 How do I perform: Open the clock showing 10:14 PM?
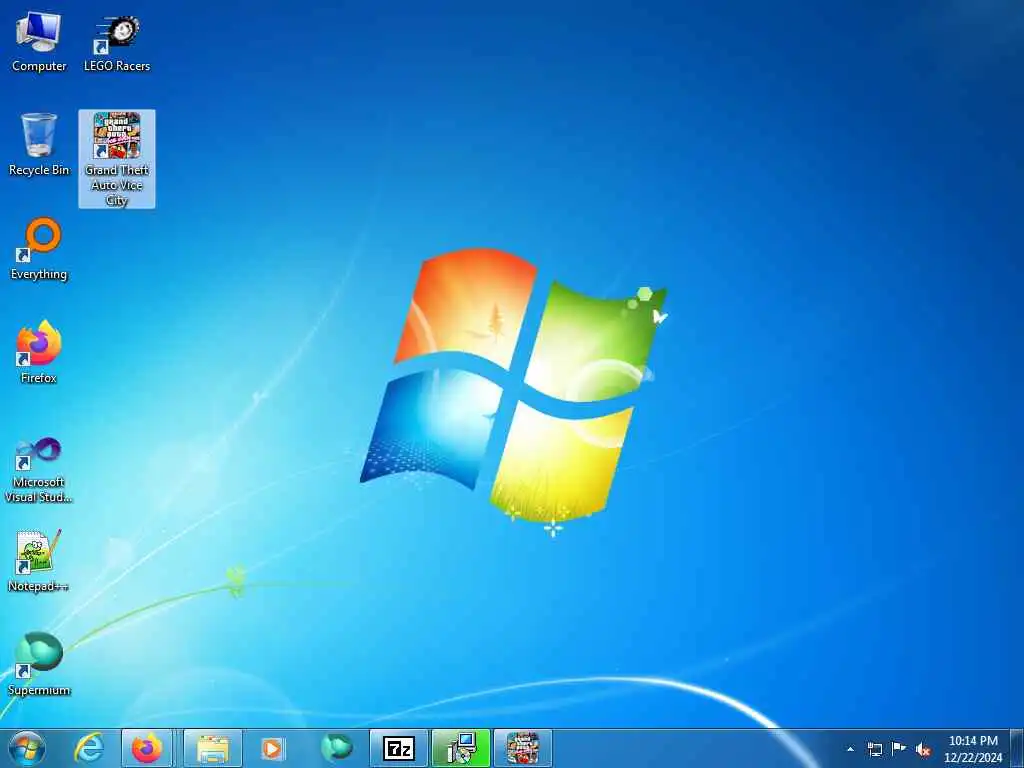click(973, 748)
